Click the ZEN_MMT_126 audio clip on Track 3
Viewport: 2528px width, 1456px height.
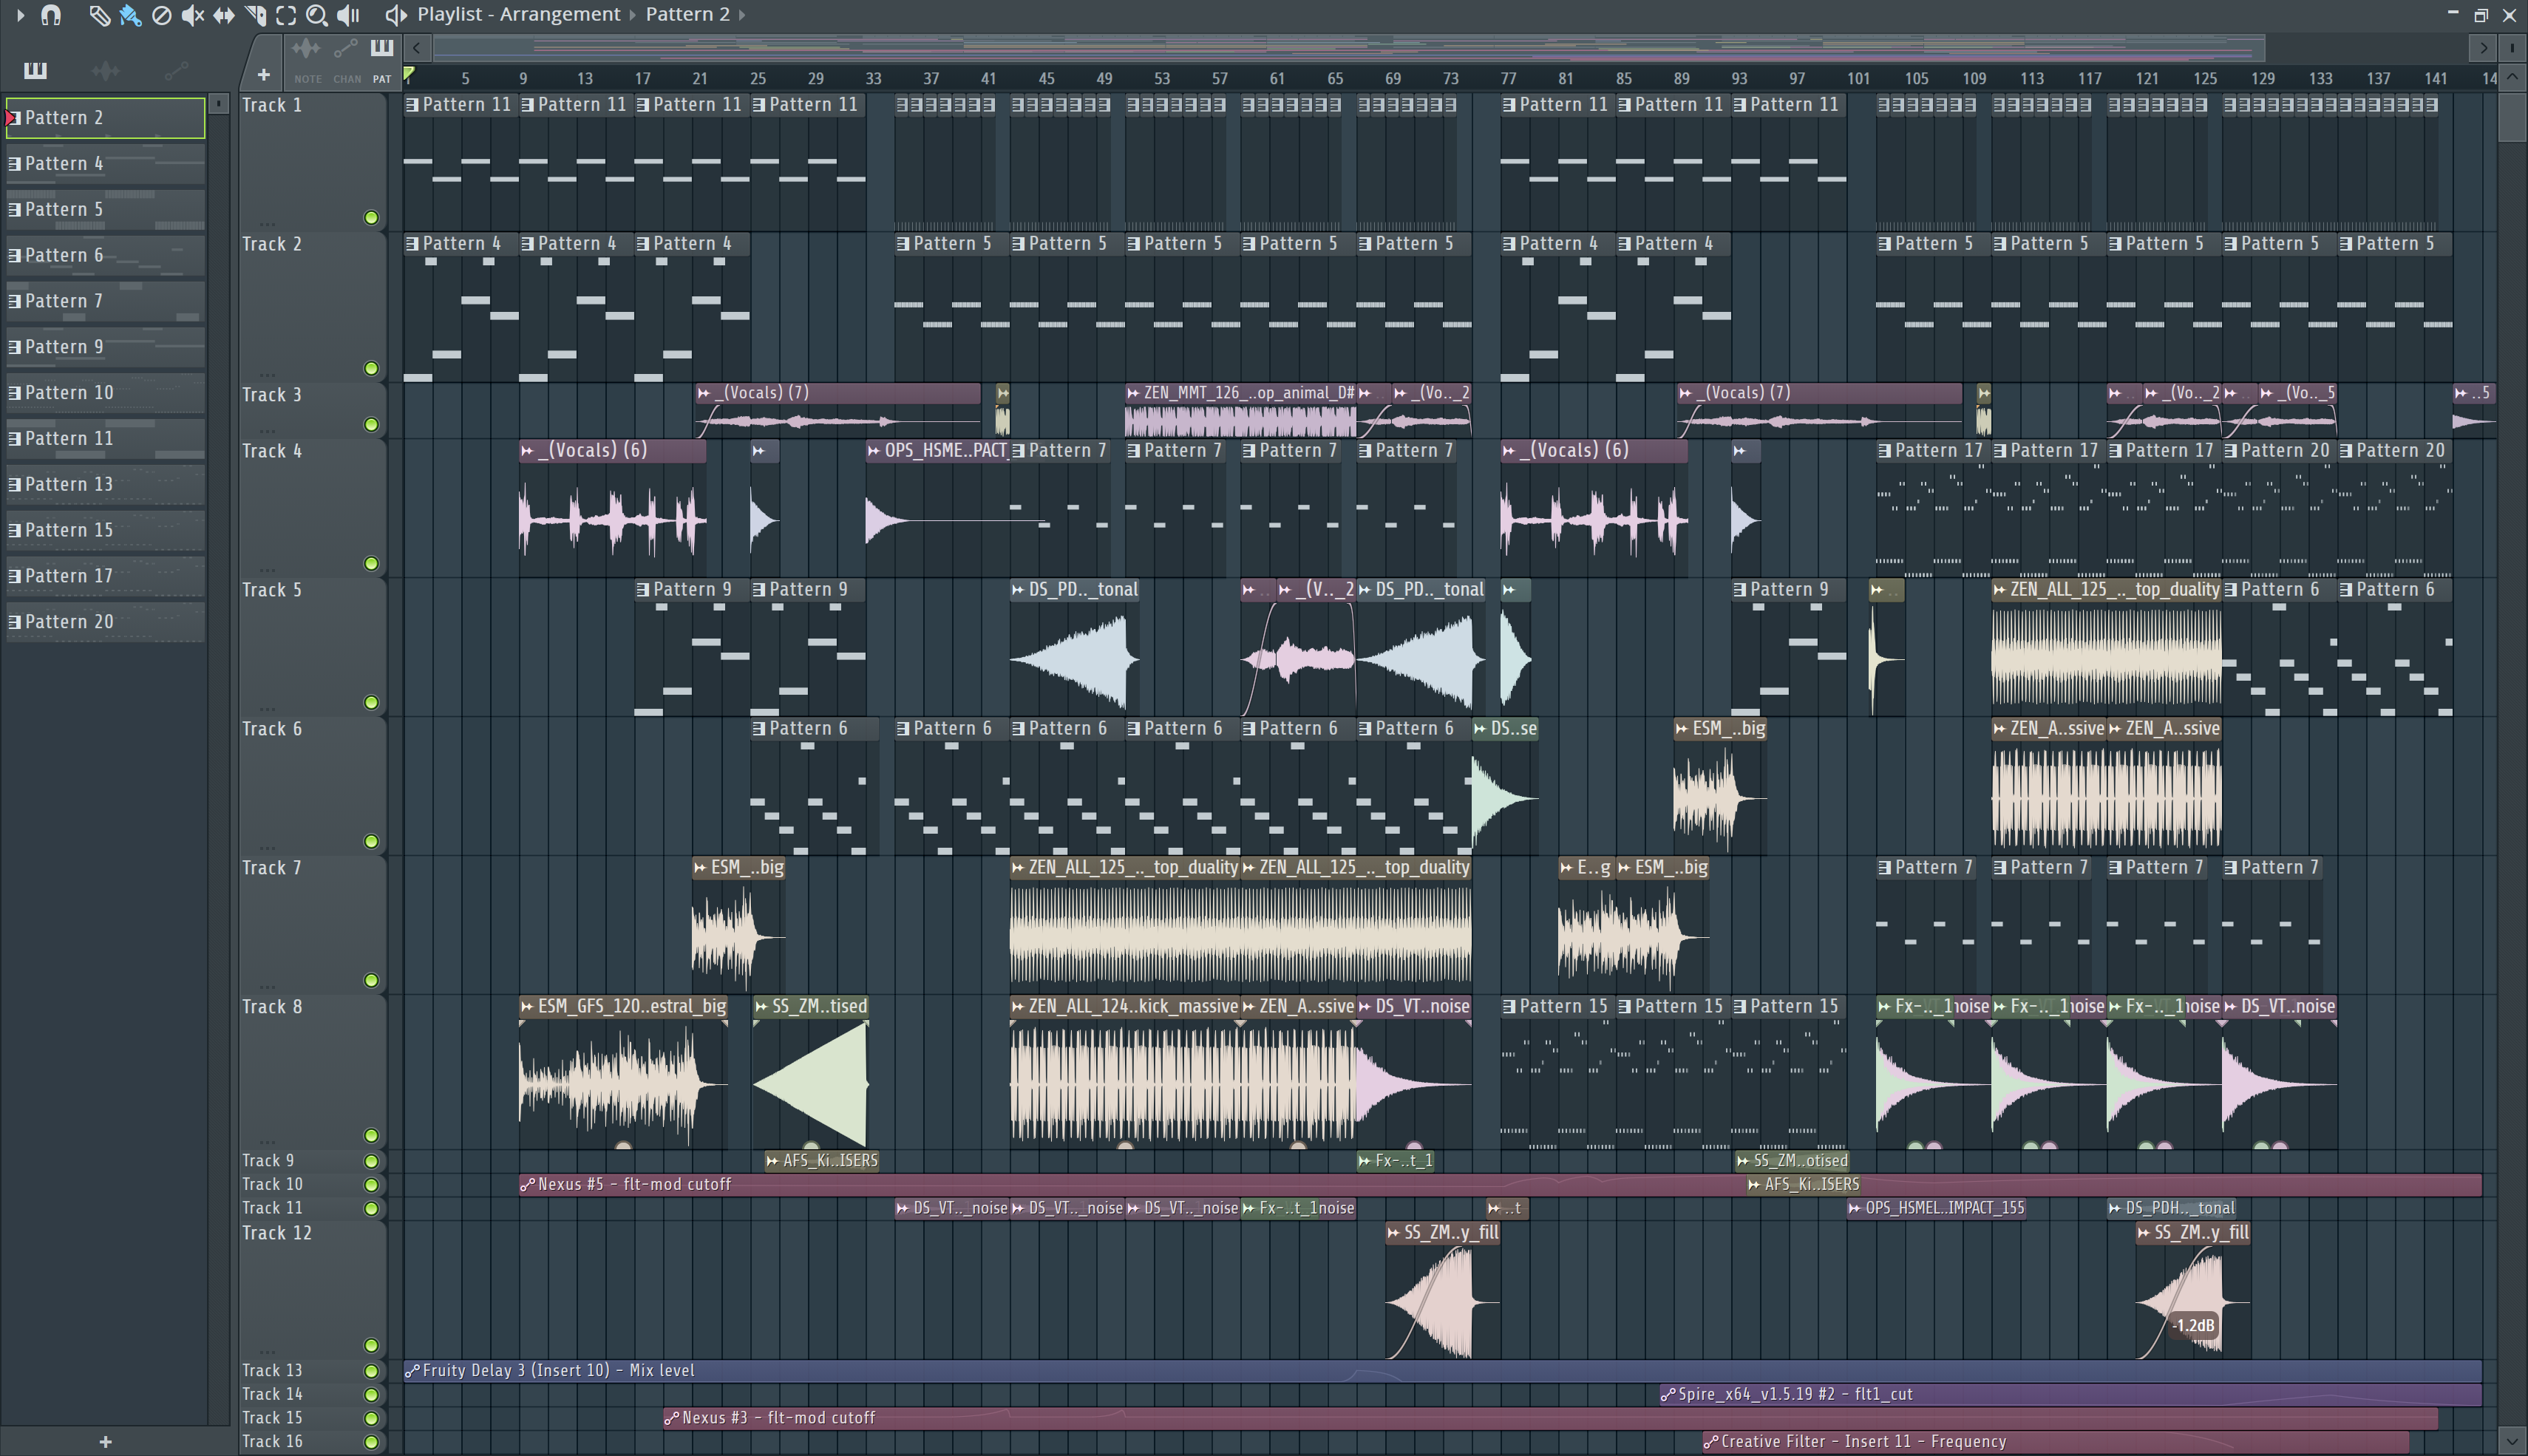(x=1241, y=412)
